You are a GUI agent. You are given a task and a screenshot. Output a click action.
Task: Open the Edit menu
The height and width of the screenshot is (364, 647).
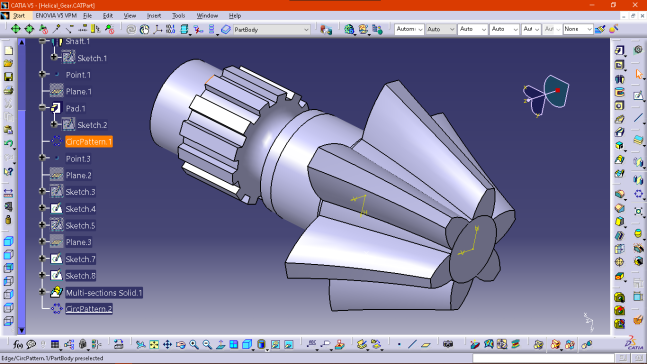(108, 16)
